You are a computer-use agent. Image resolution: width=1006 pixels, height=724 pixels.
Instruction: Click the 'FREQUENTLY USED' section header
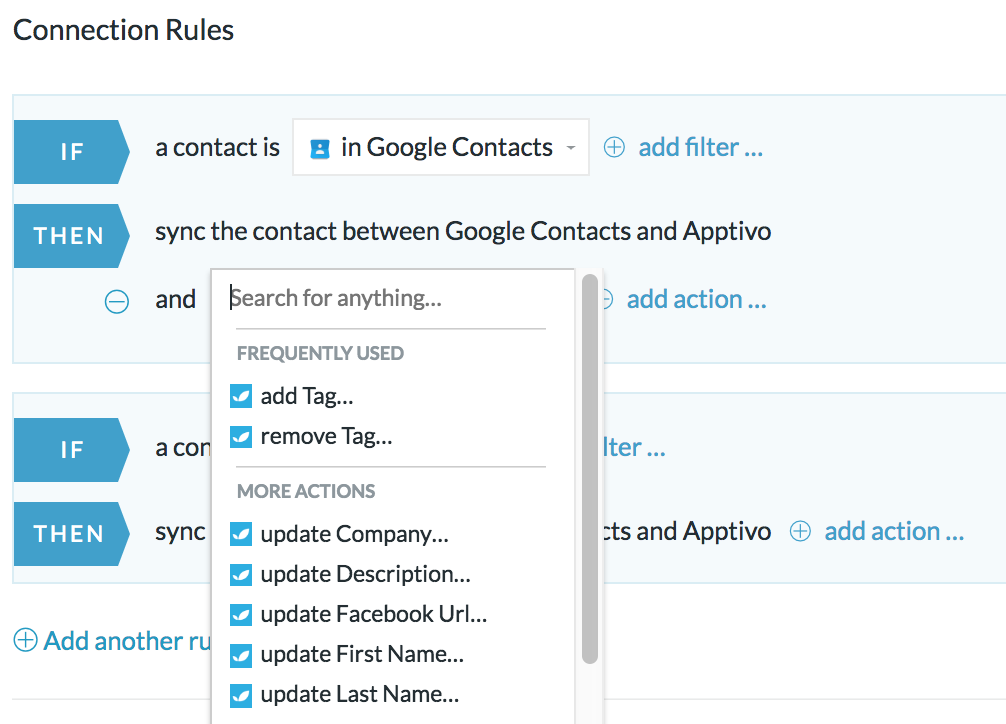320,354
